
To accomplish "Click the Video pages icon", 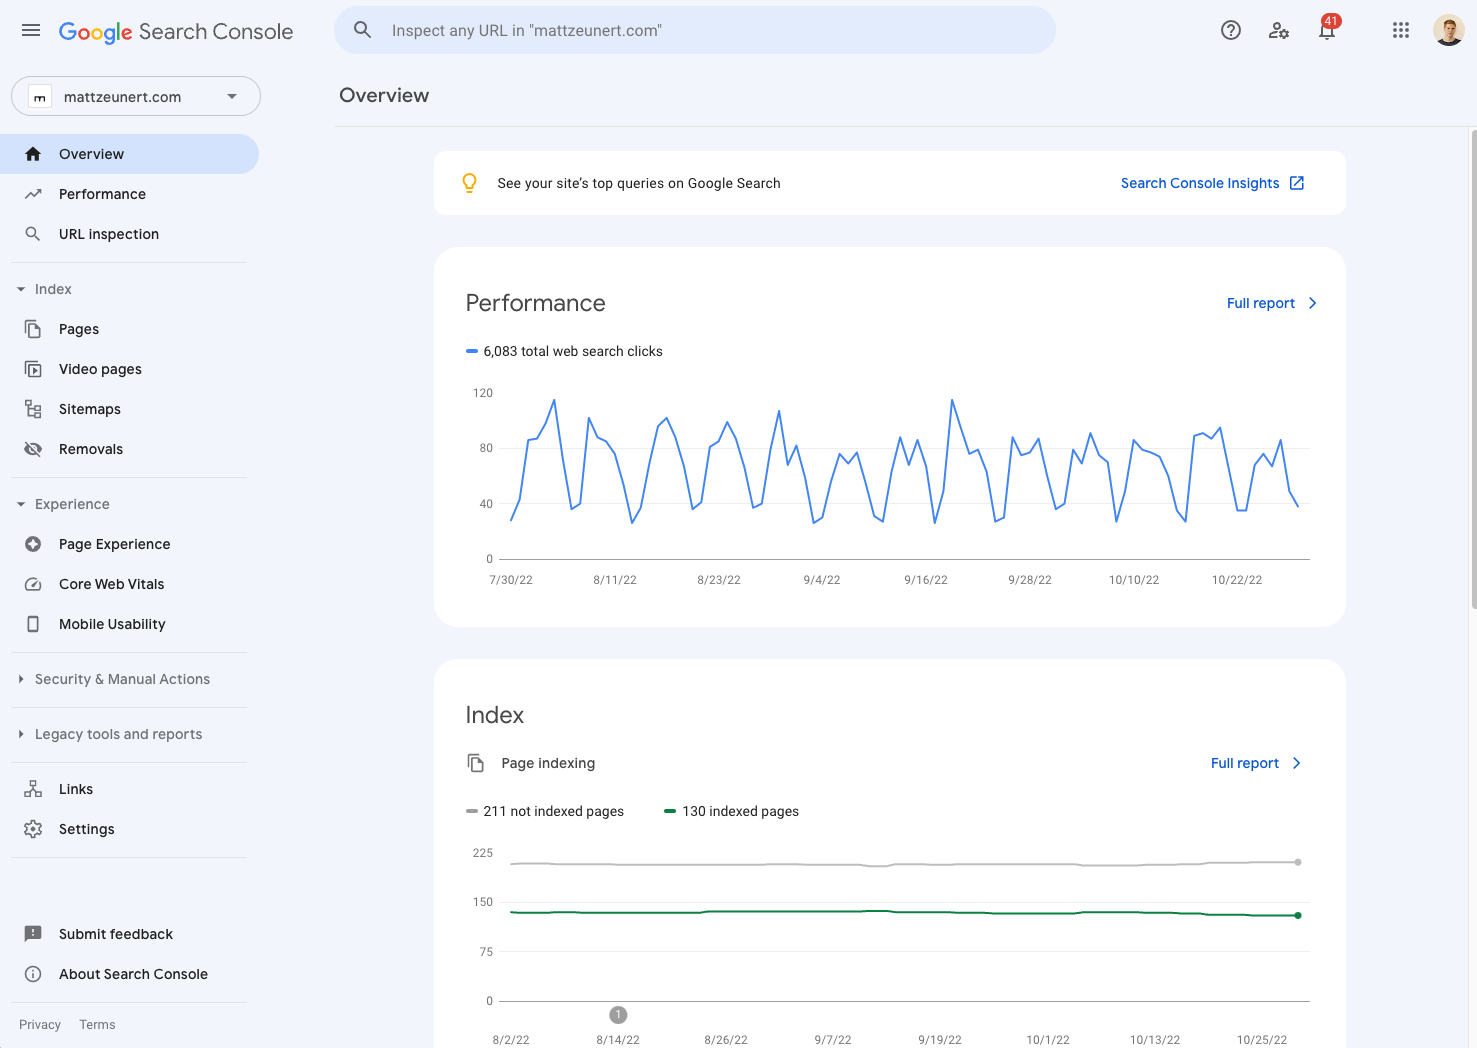I will [33, 369].
